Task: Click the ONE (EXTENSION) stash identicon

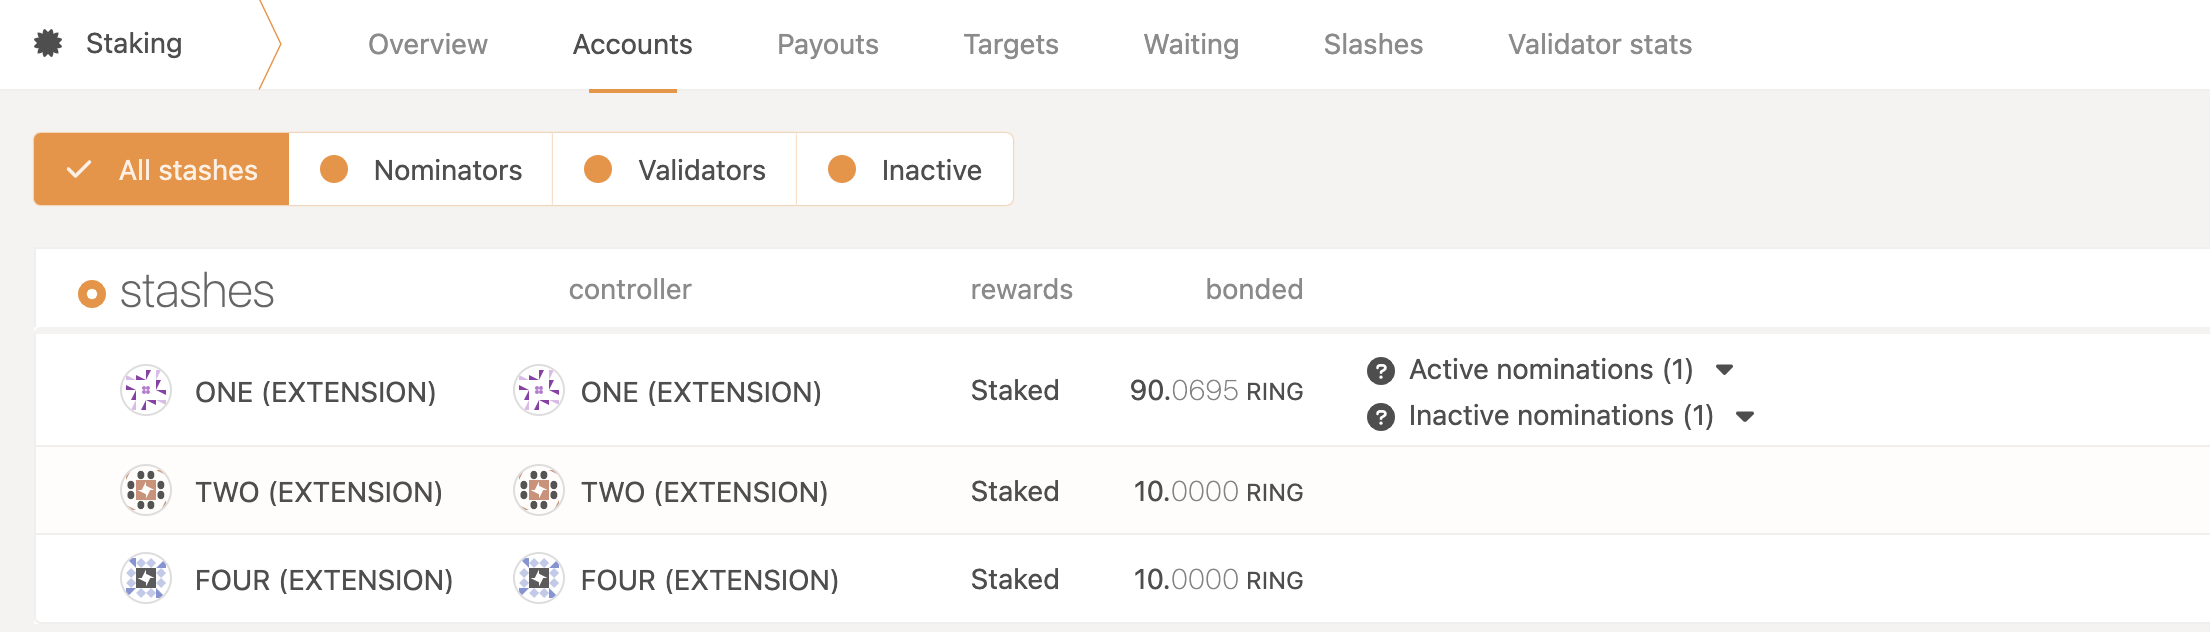Action: point(146,390)
